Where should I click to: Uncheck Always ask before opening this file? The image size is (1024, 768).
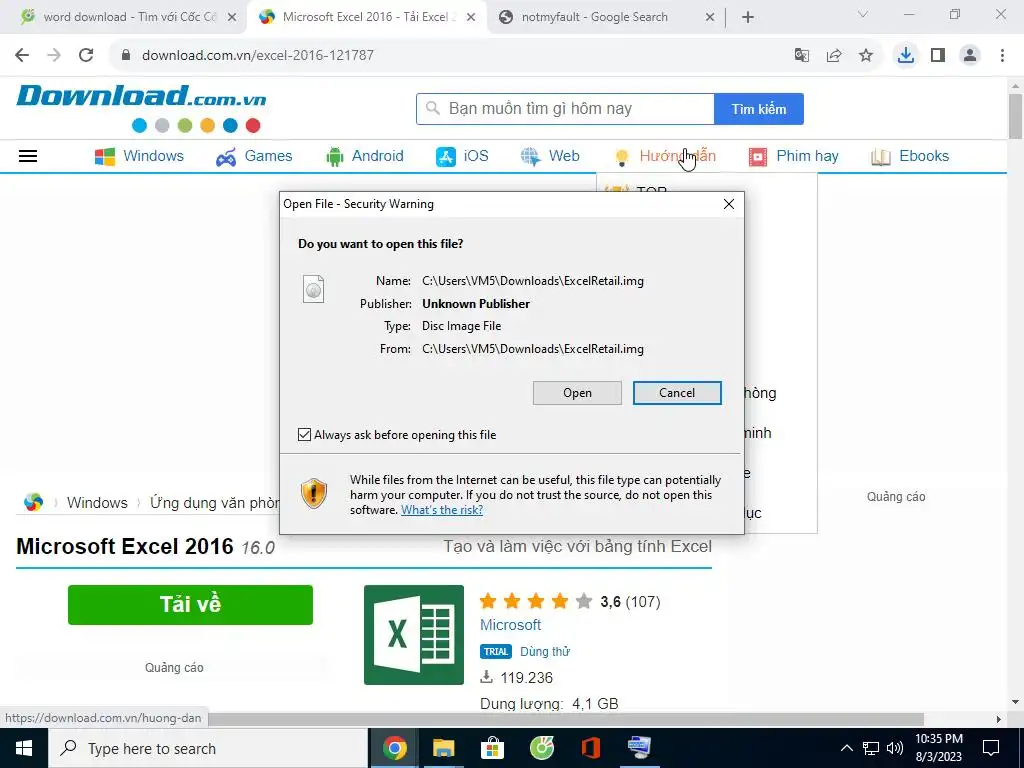304,435
